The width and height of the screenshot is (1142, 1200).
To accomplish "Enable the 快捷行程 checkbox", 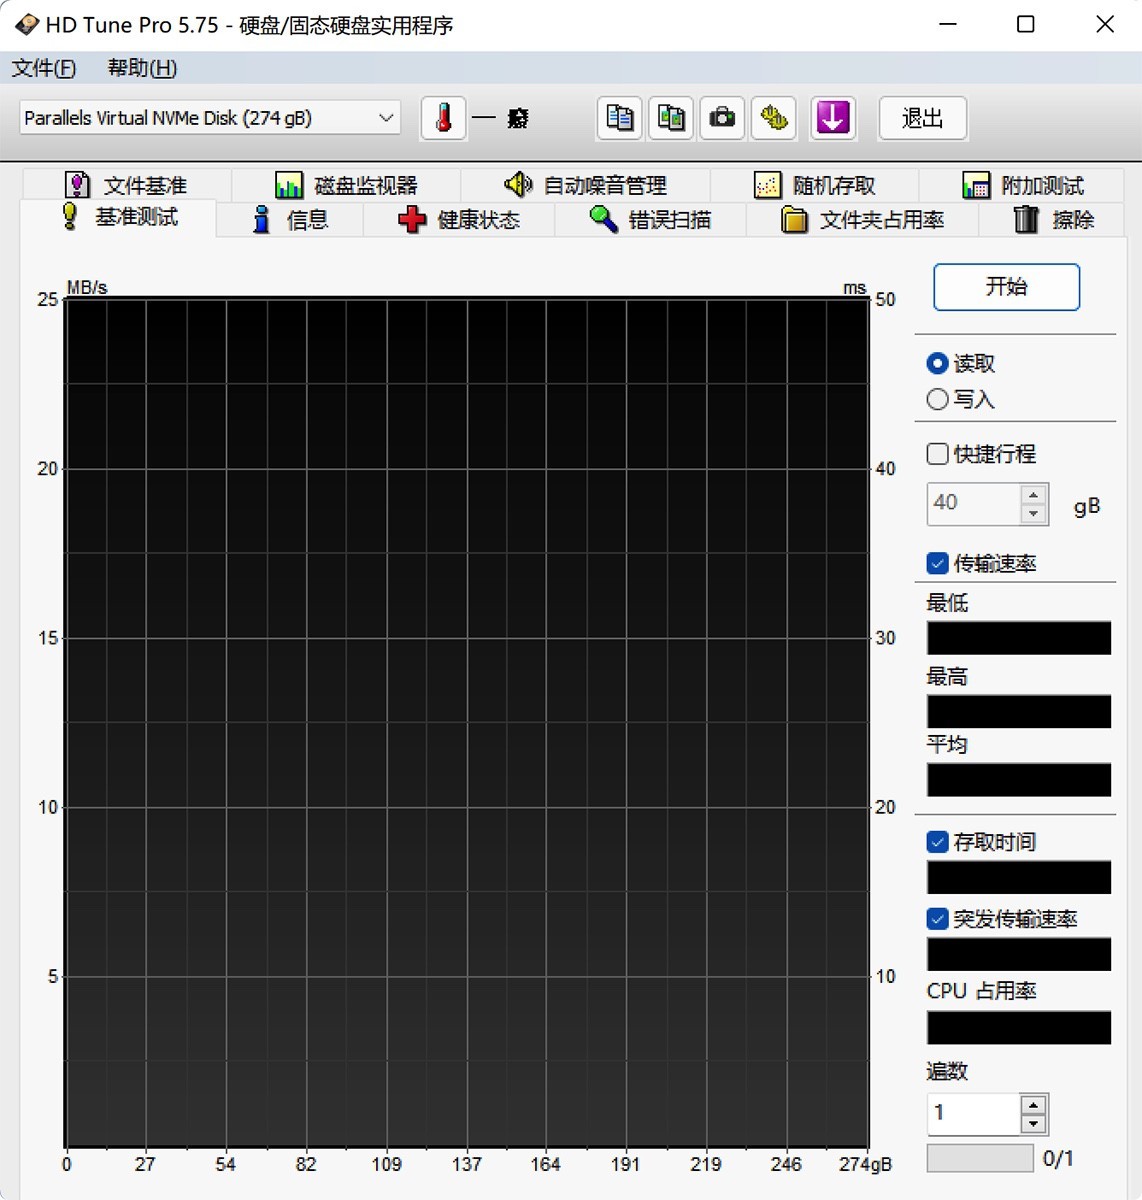I will pos(937,453).
